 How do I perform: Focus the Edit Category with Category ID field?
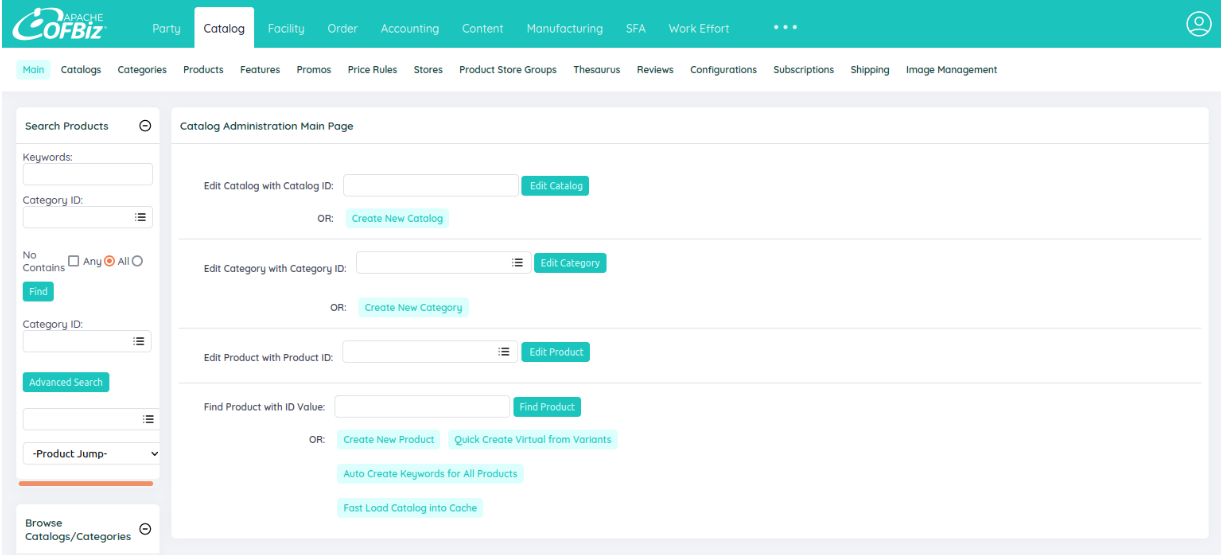(x=443, y=262)
